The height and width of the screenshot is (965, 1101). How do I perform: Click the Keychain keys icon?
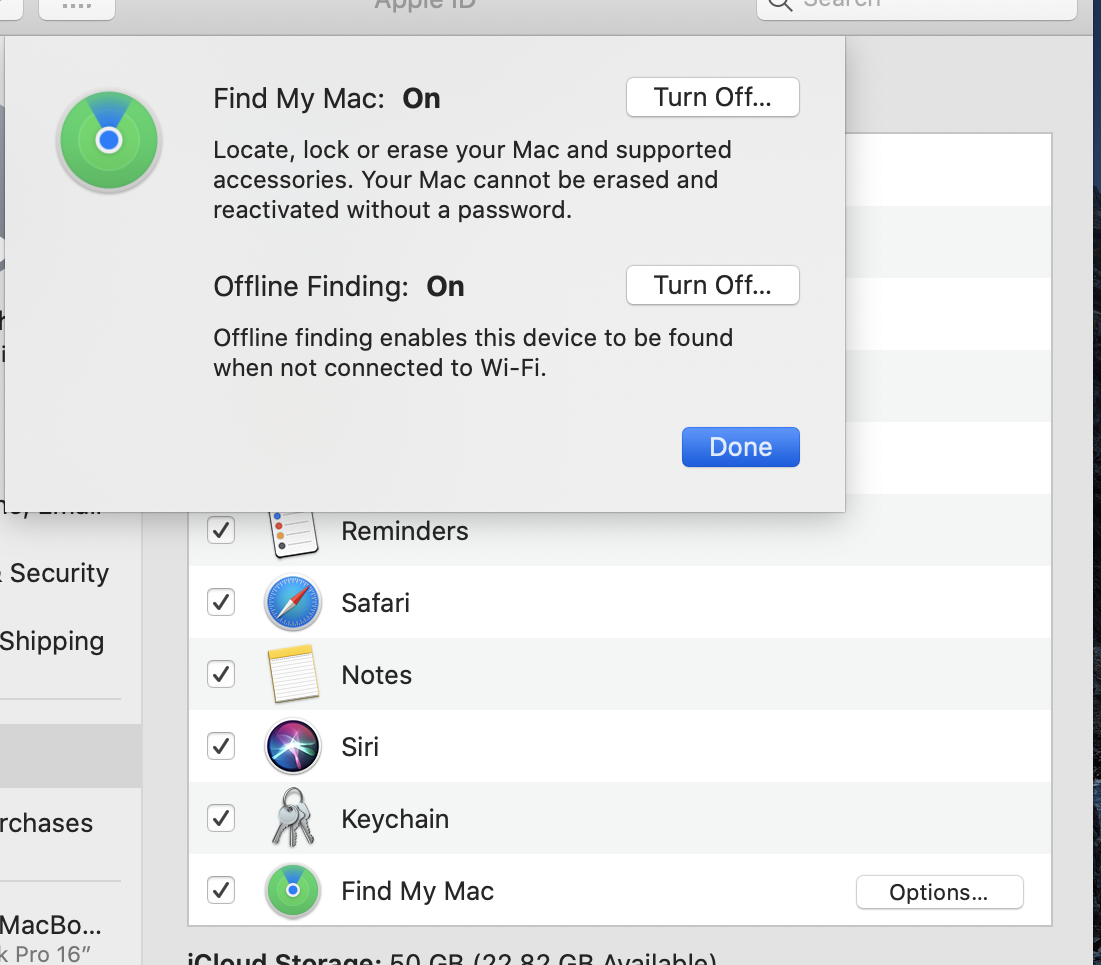coord(293,818)
